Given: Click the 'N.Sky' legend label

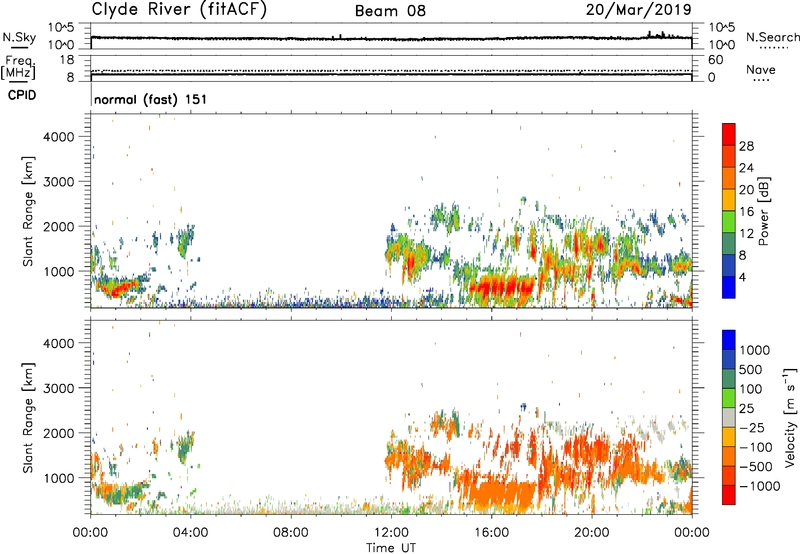Looking at the screenshot, I should (19, 37).
